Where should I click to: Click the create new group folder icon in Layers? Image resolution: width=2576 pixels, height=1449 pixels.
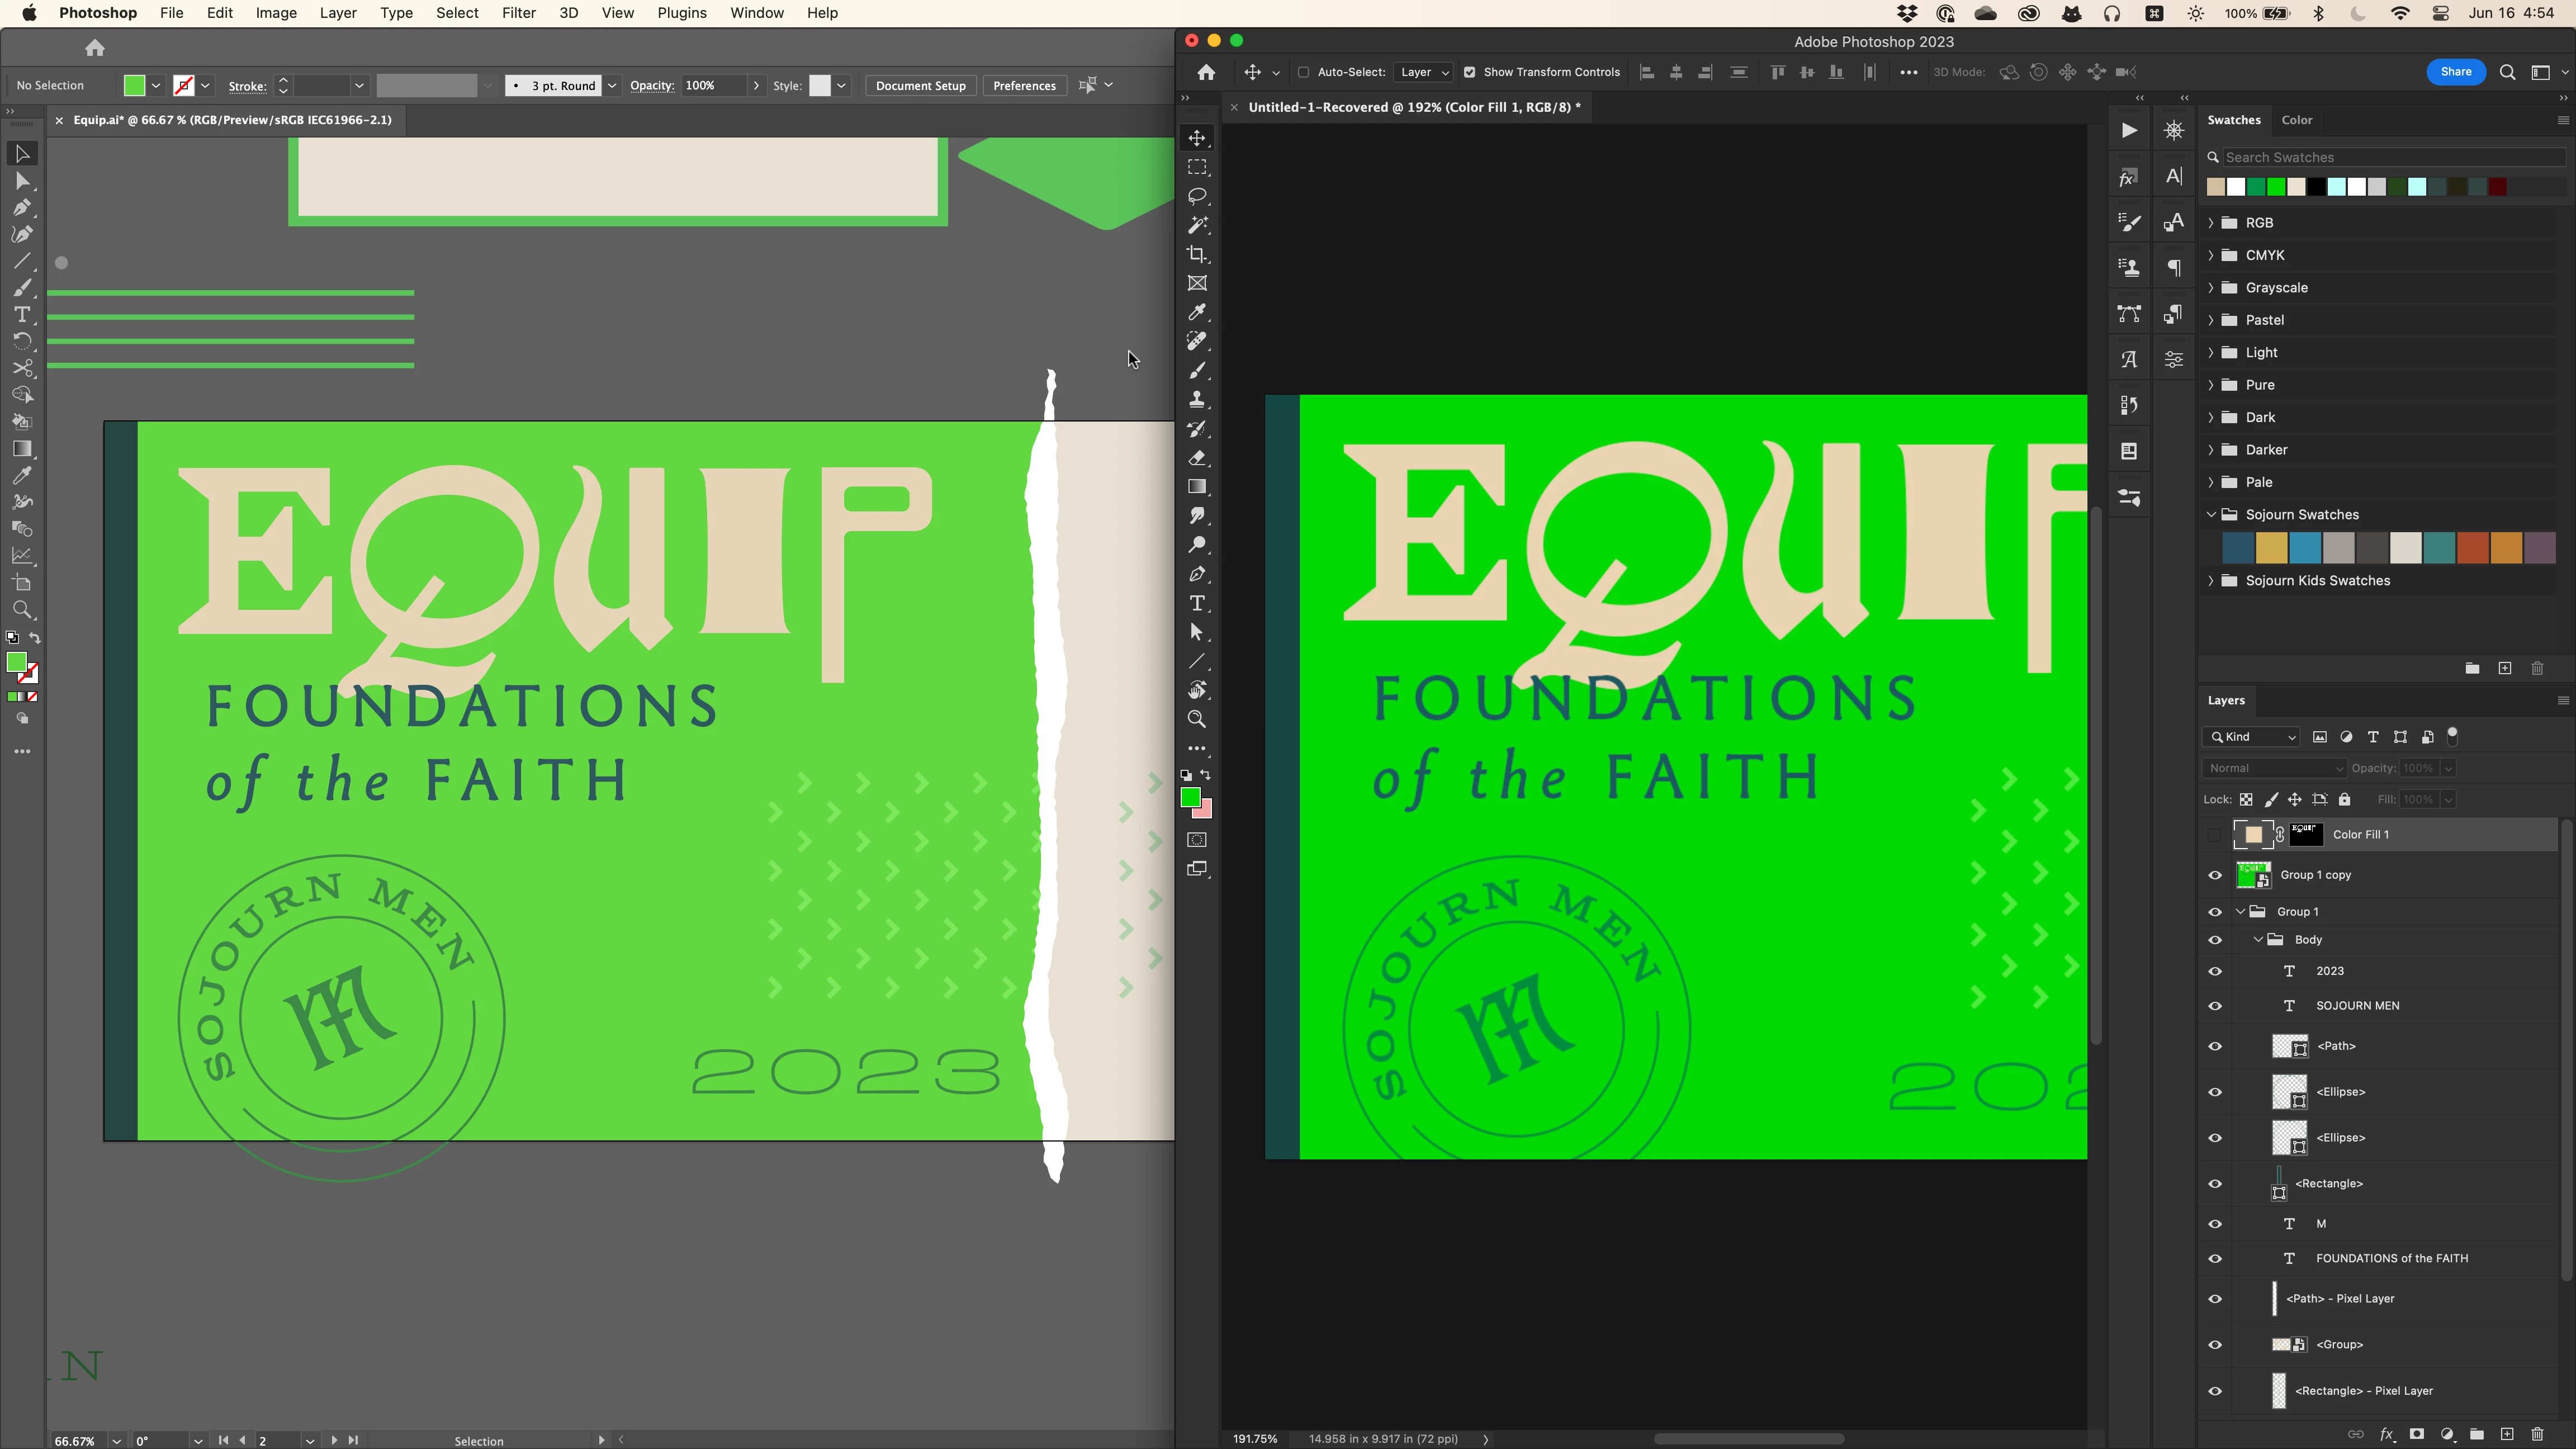[x=2476, y=1434]
